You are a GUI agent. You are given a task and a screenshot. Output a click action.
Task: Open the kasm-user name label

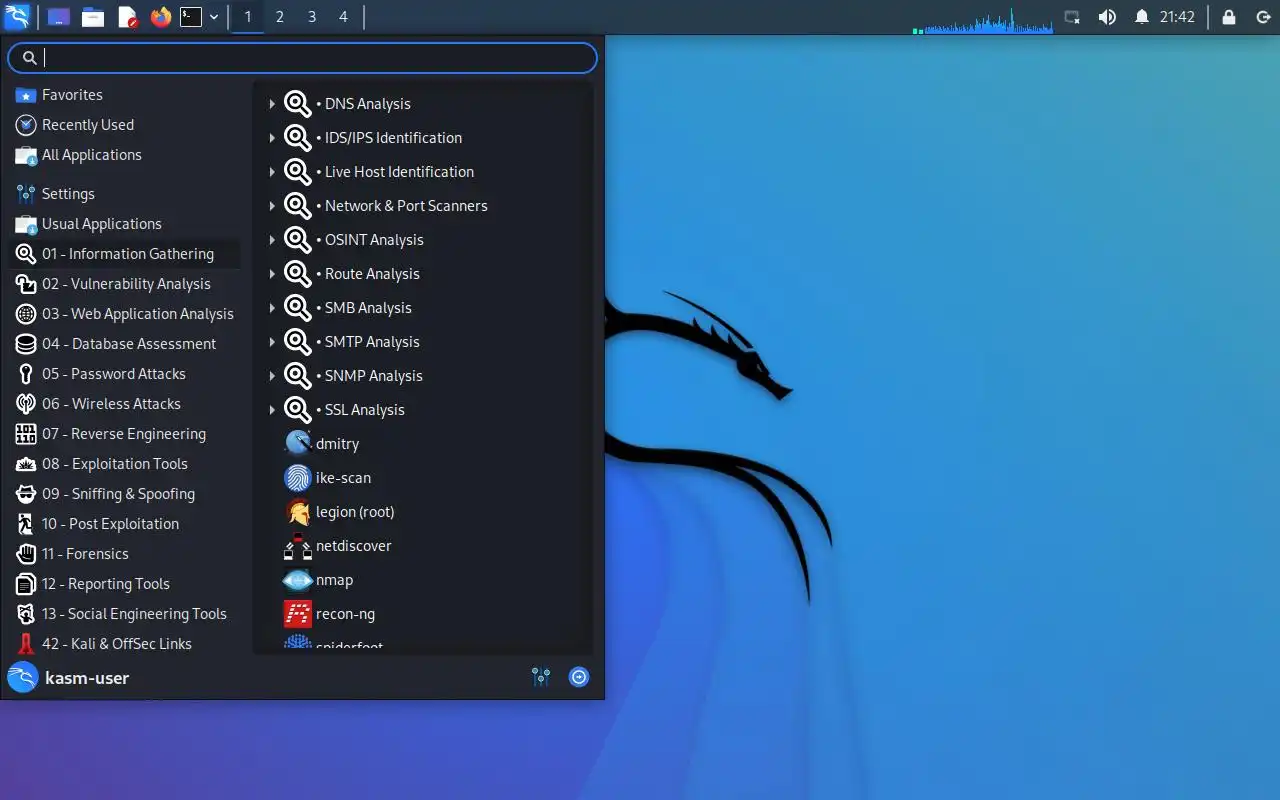(x=87, y=678)
